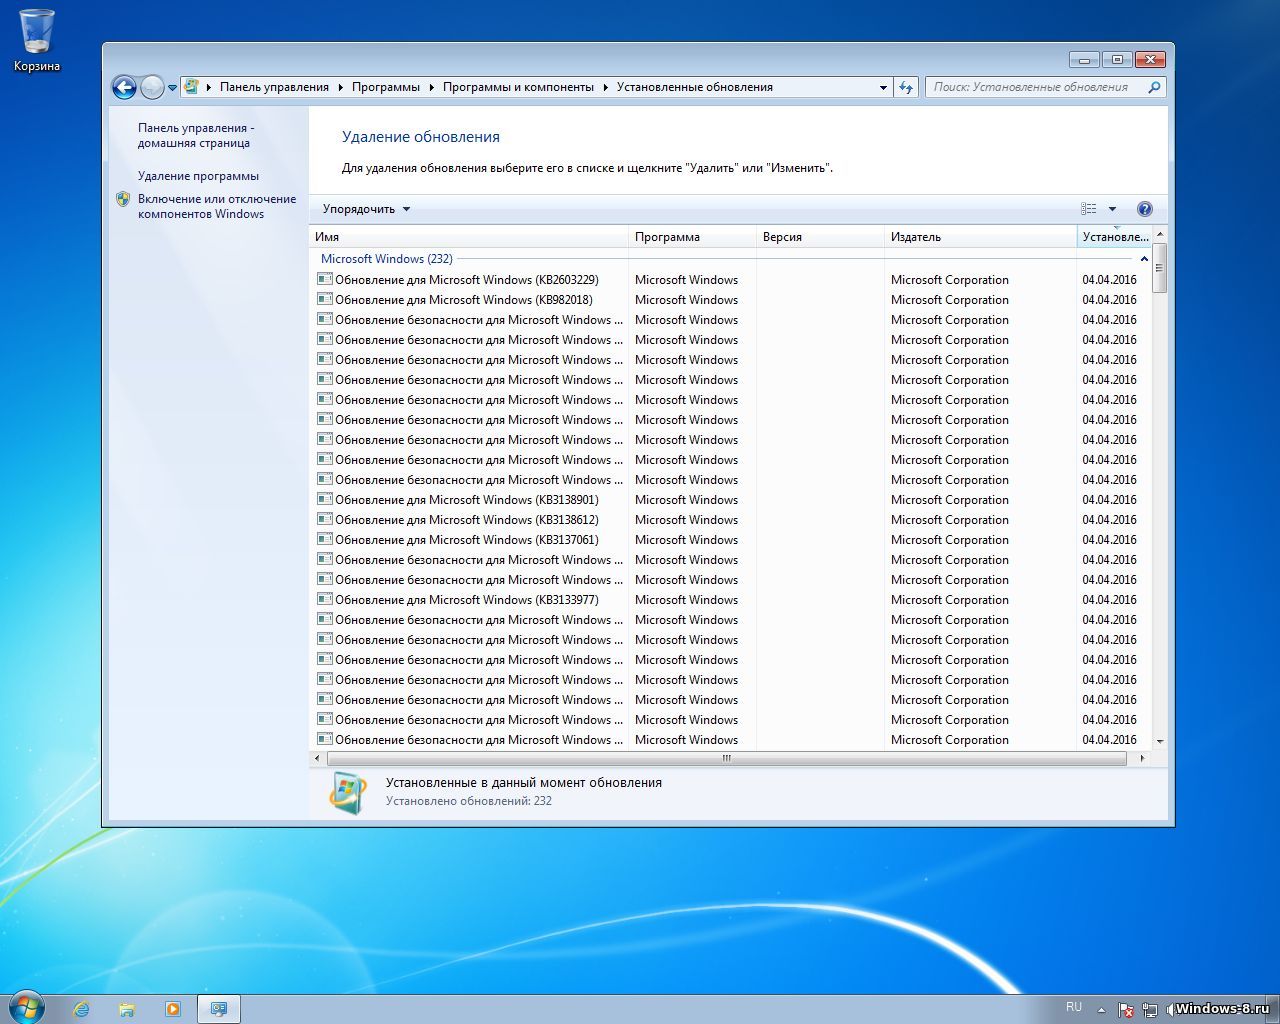Open 'Панель управления - домашняя страница' link
The height and width of the screenshot is (1024, 1280).
pyautogui.click(x=196, y=135)
